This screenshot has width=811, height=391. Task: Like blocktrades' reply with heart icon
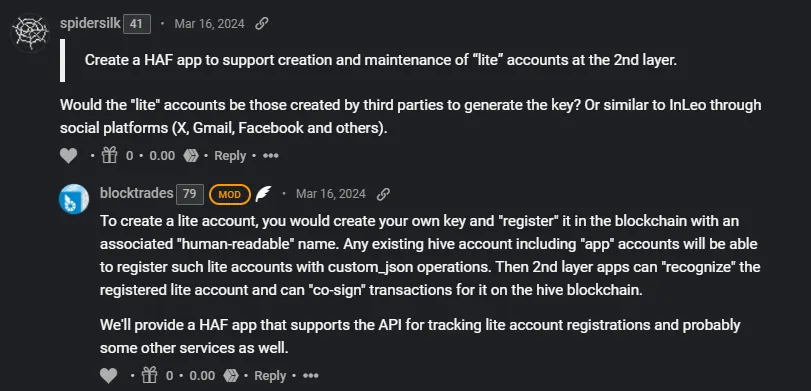click(x=108, y=375)
